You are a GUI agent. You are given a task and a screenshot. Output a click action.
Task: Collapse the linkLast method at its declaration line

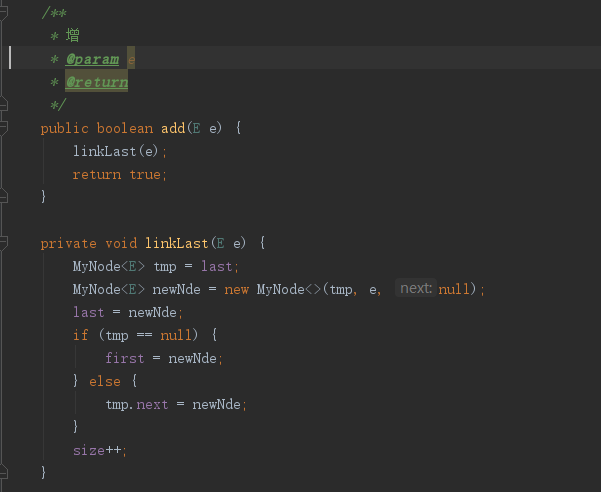pyautogui.click(x=3, y=243)
